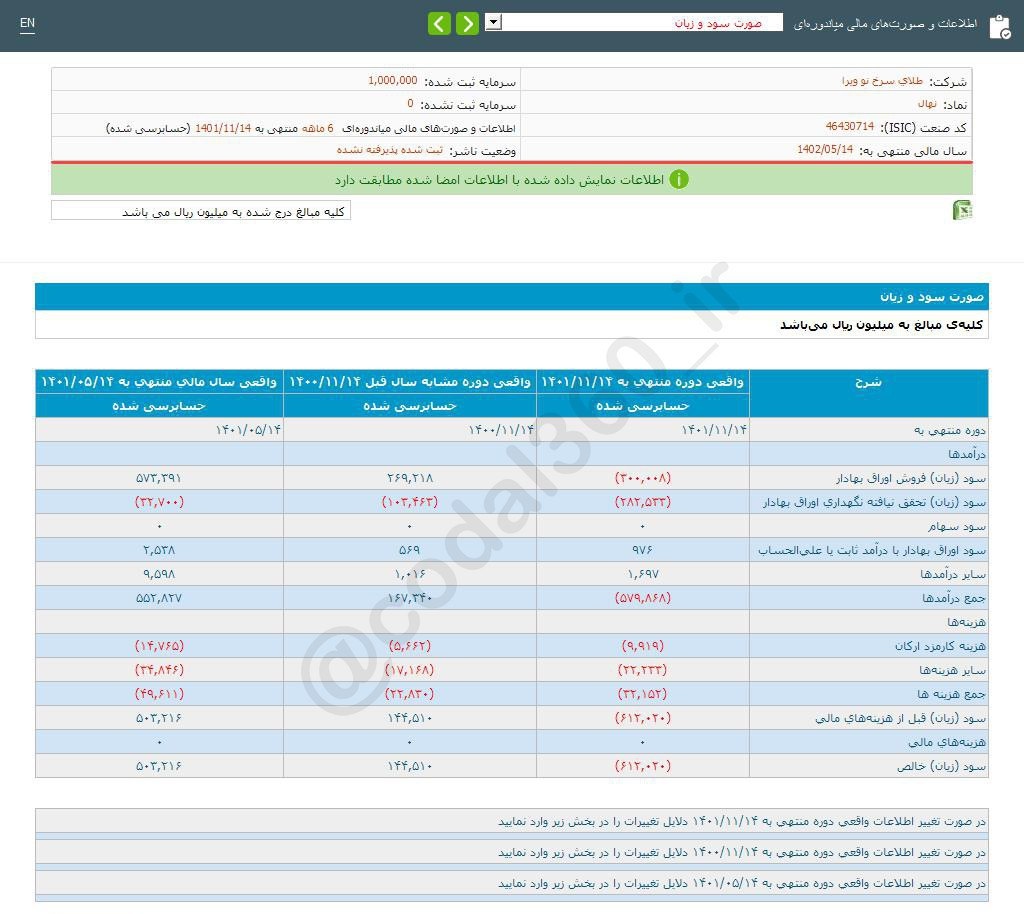This screenshot has height=914, width=1024.
Task: Open the report selector dropdown arrow
Action: click(493, 22)
